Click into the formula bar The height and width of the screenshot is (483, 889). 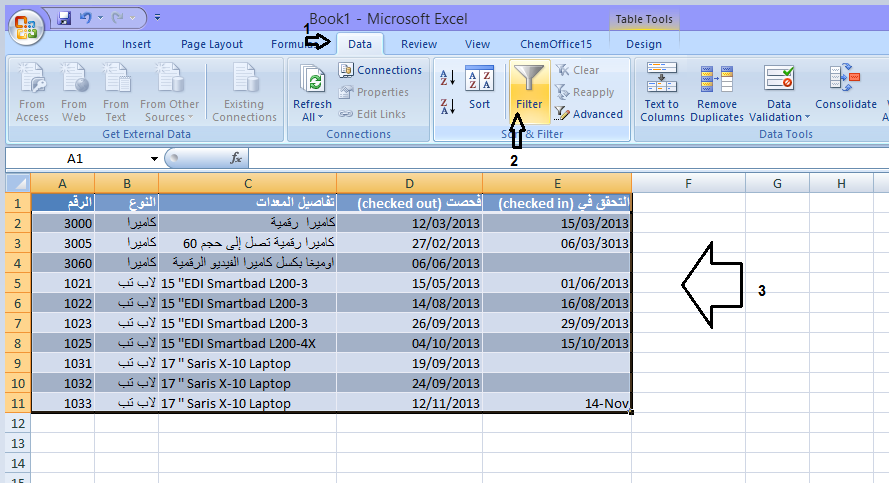coord(567,158)
